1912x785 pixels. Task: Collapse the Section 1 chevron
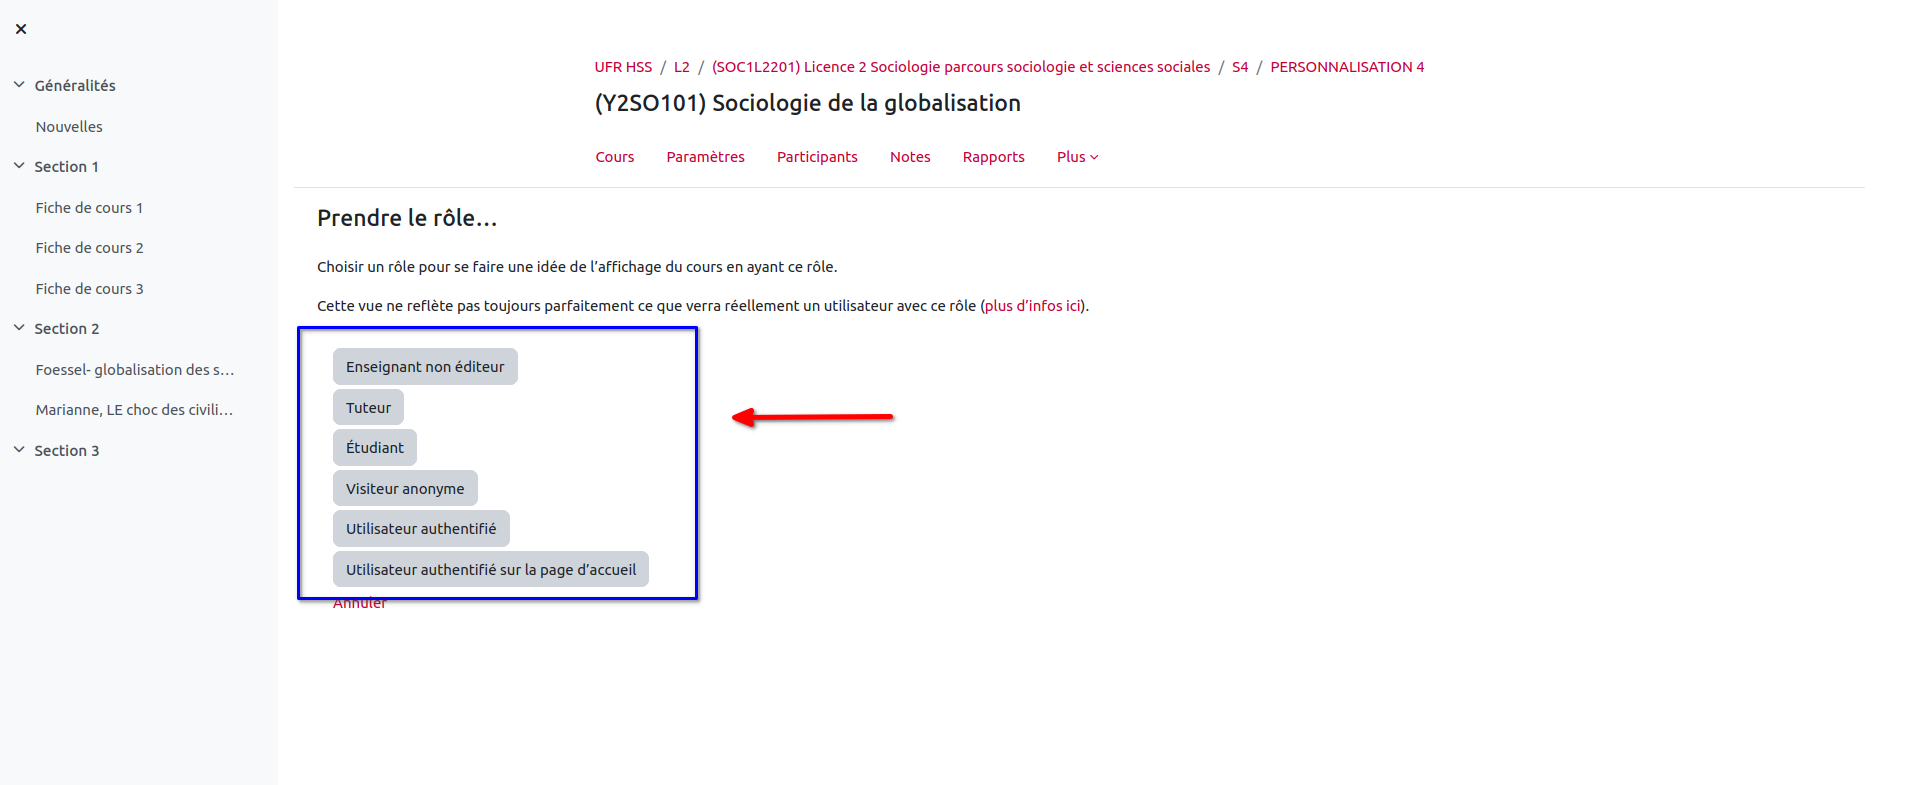[x=19, y=166]
